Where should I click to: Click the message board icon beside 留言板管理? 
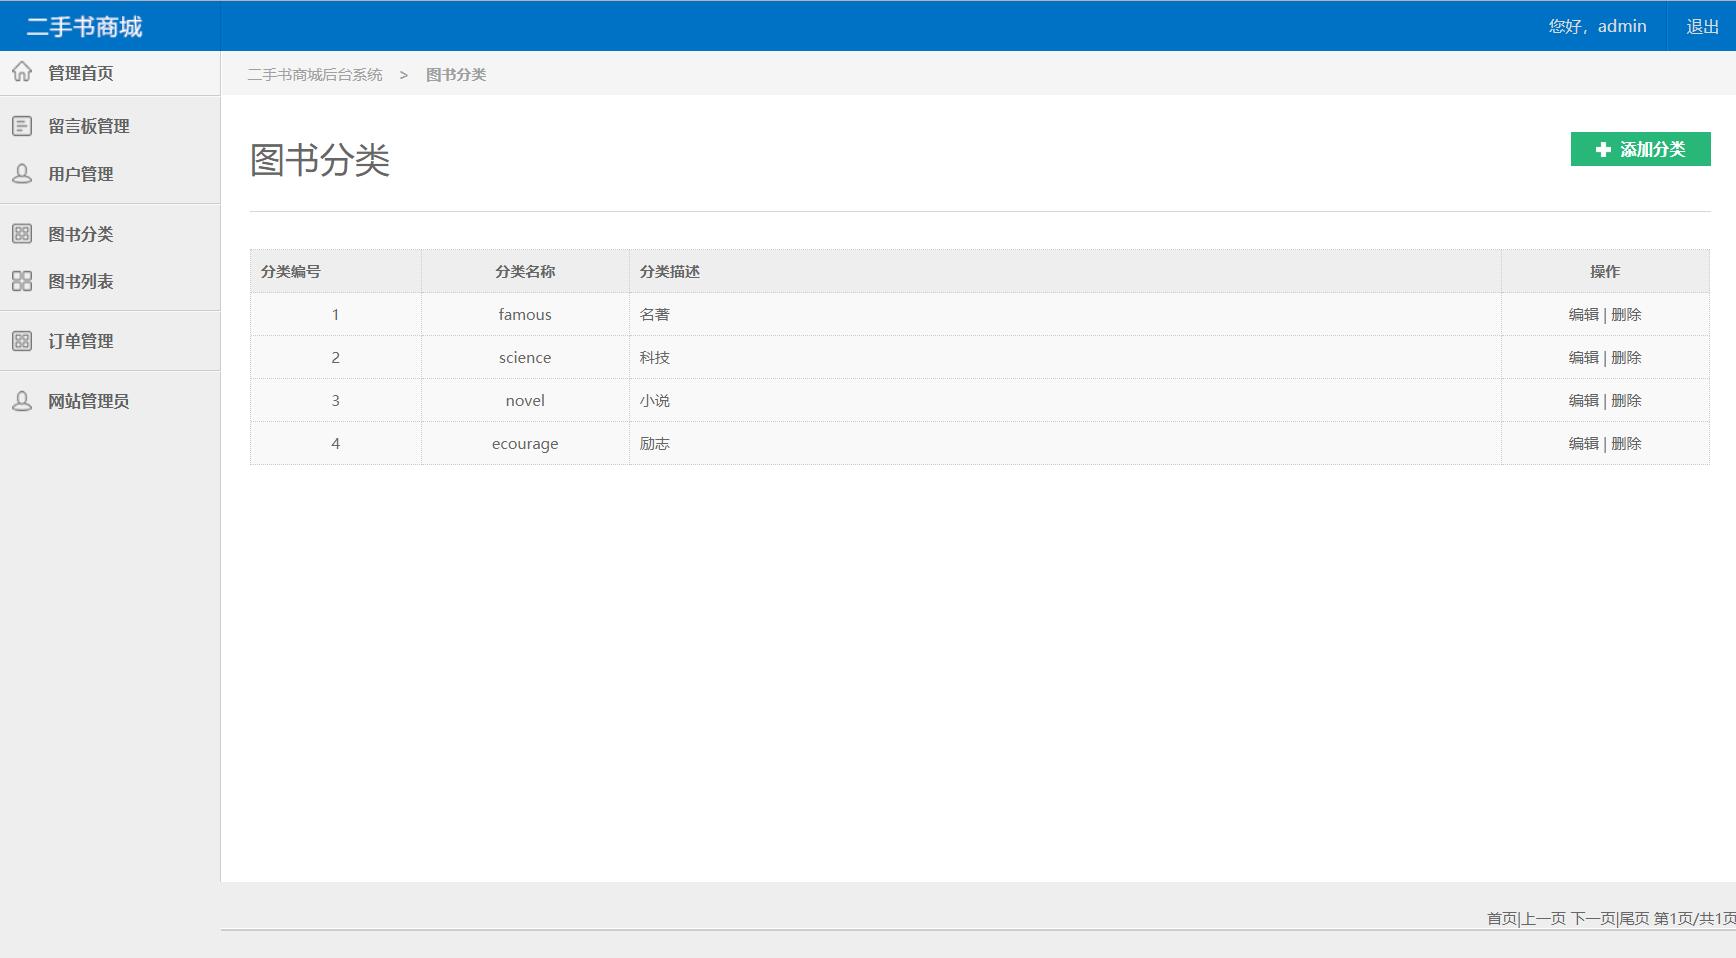[22, 126]
